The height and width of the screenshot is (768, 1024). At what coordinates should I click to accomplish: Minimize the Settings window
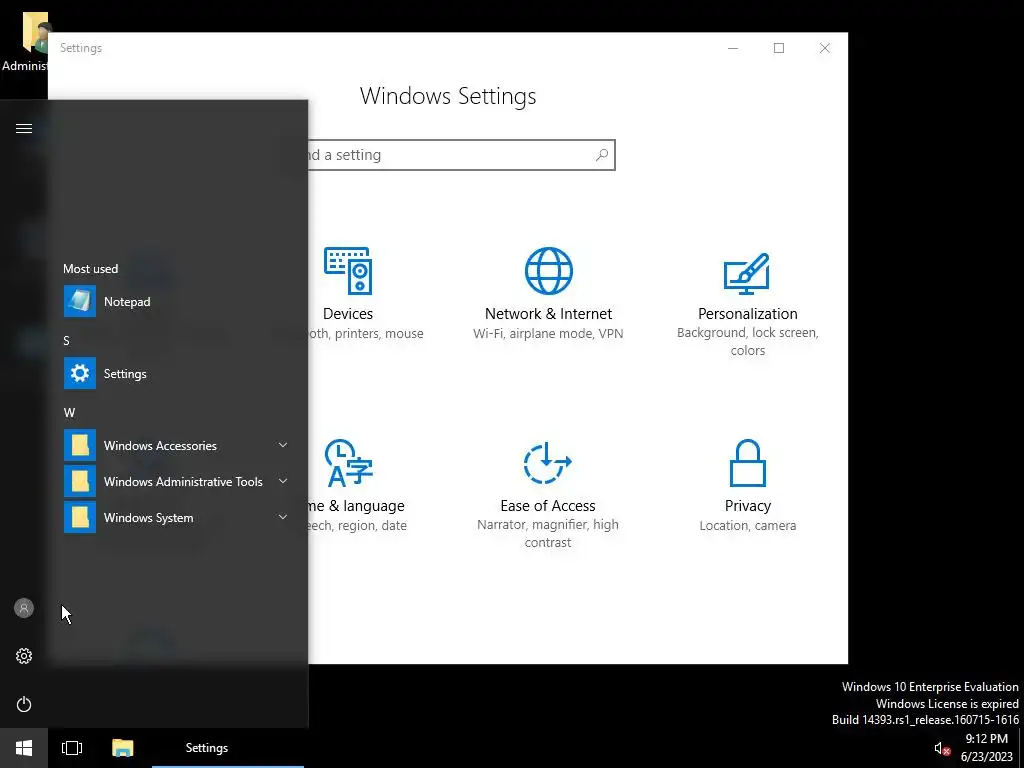click(x=733, y=48)
